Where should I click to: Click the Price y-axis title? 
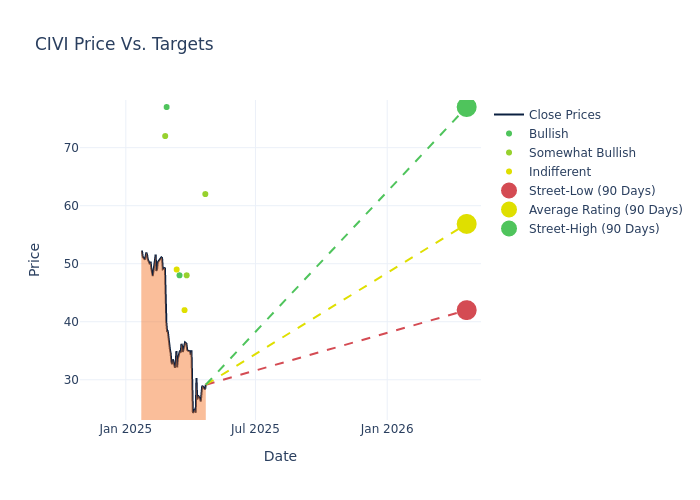coord(35,259)
